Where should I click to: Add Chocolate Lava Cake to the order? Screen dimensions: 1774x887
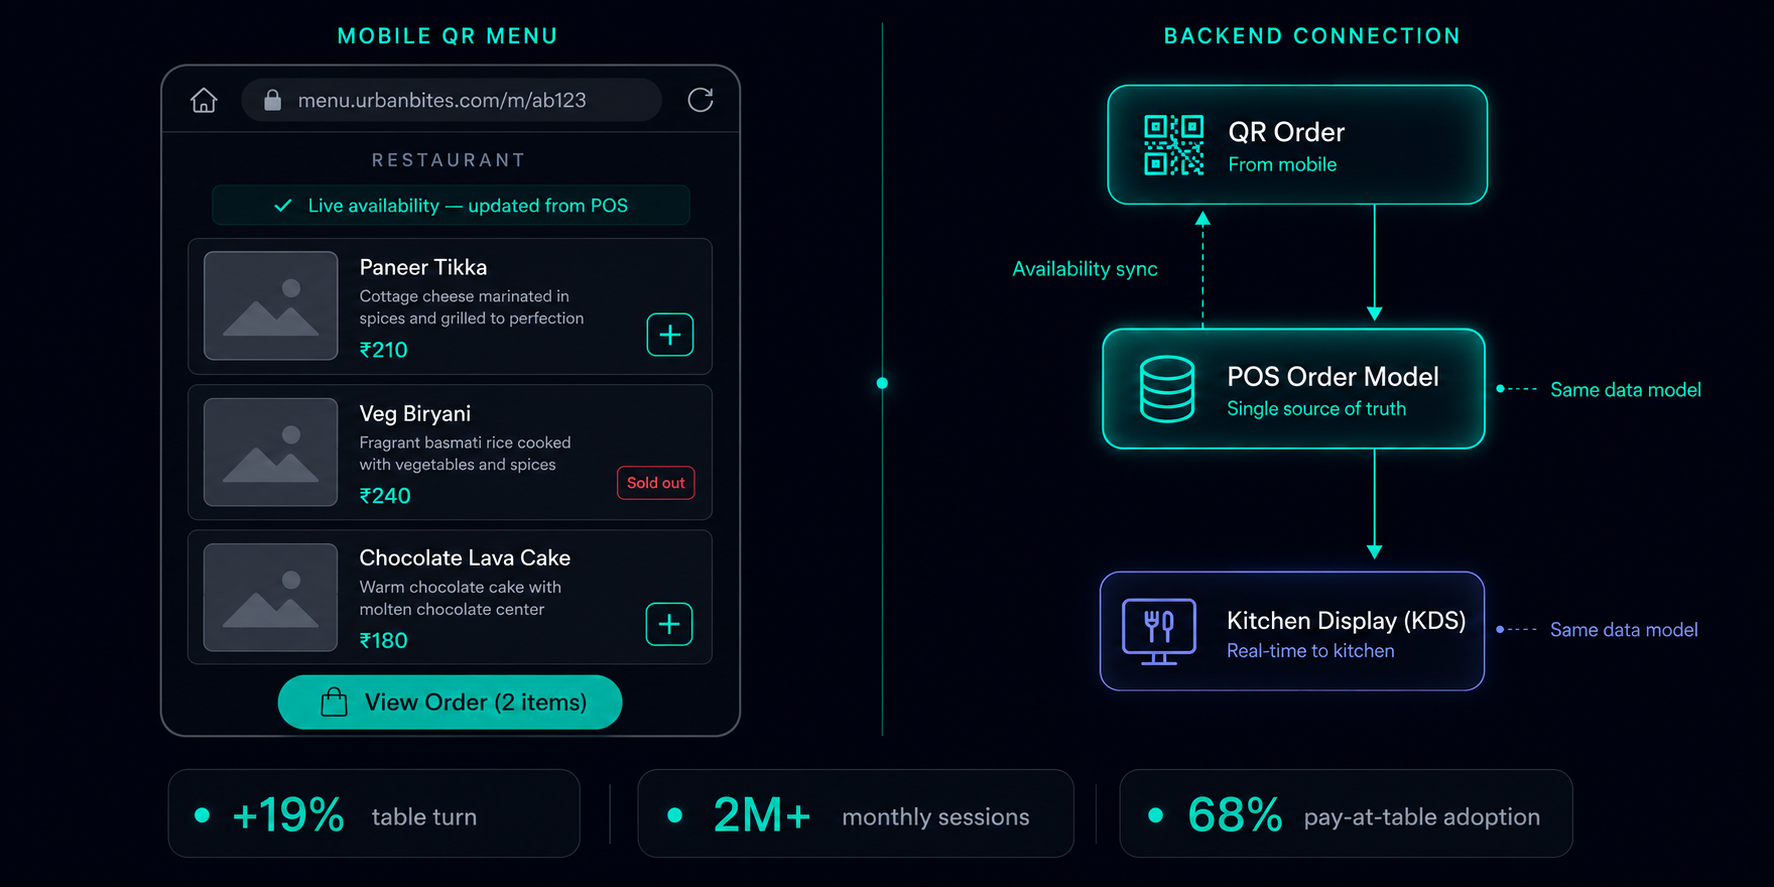(x=669, y=624)
